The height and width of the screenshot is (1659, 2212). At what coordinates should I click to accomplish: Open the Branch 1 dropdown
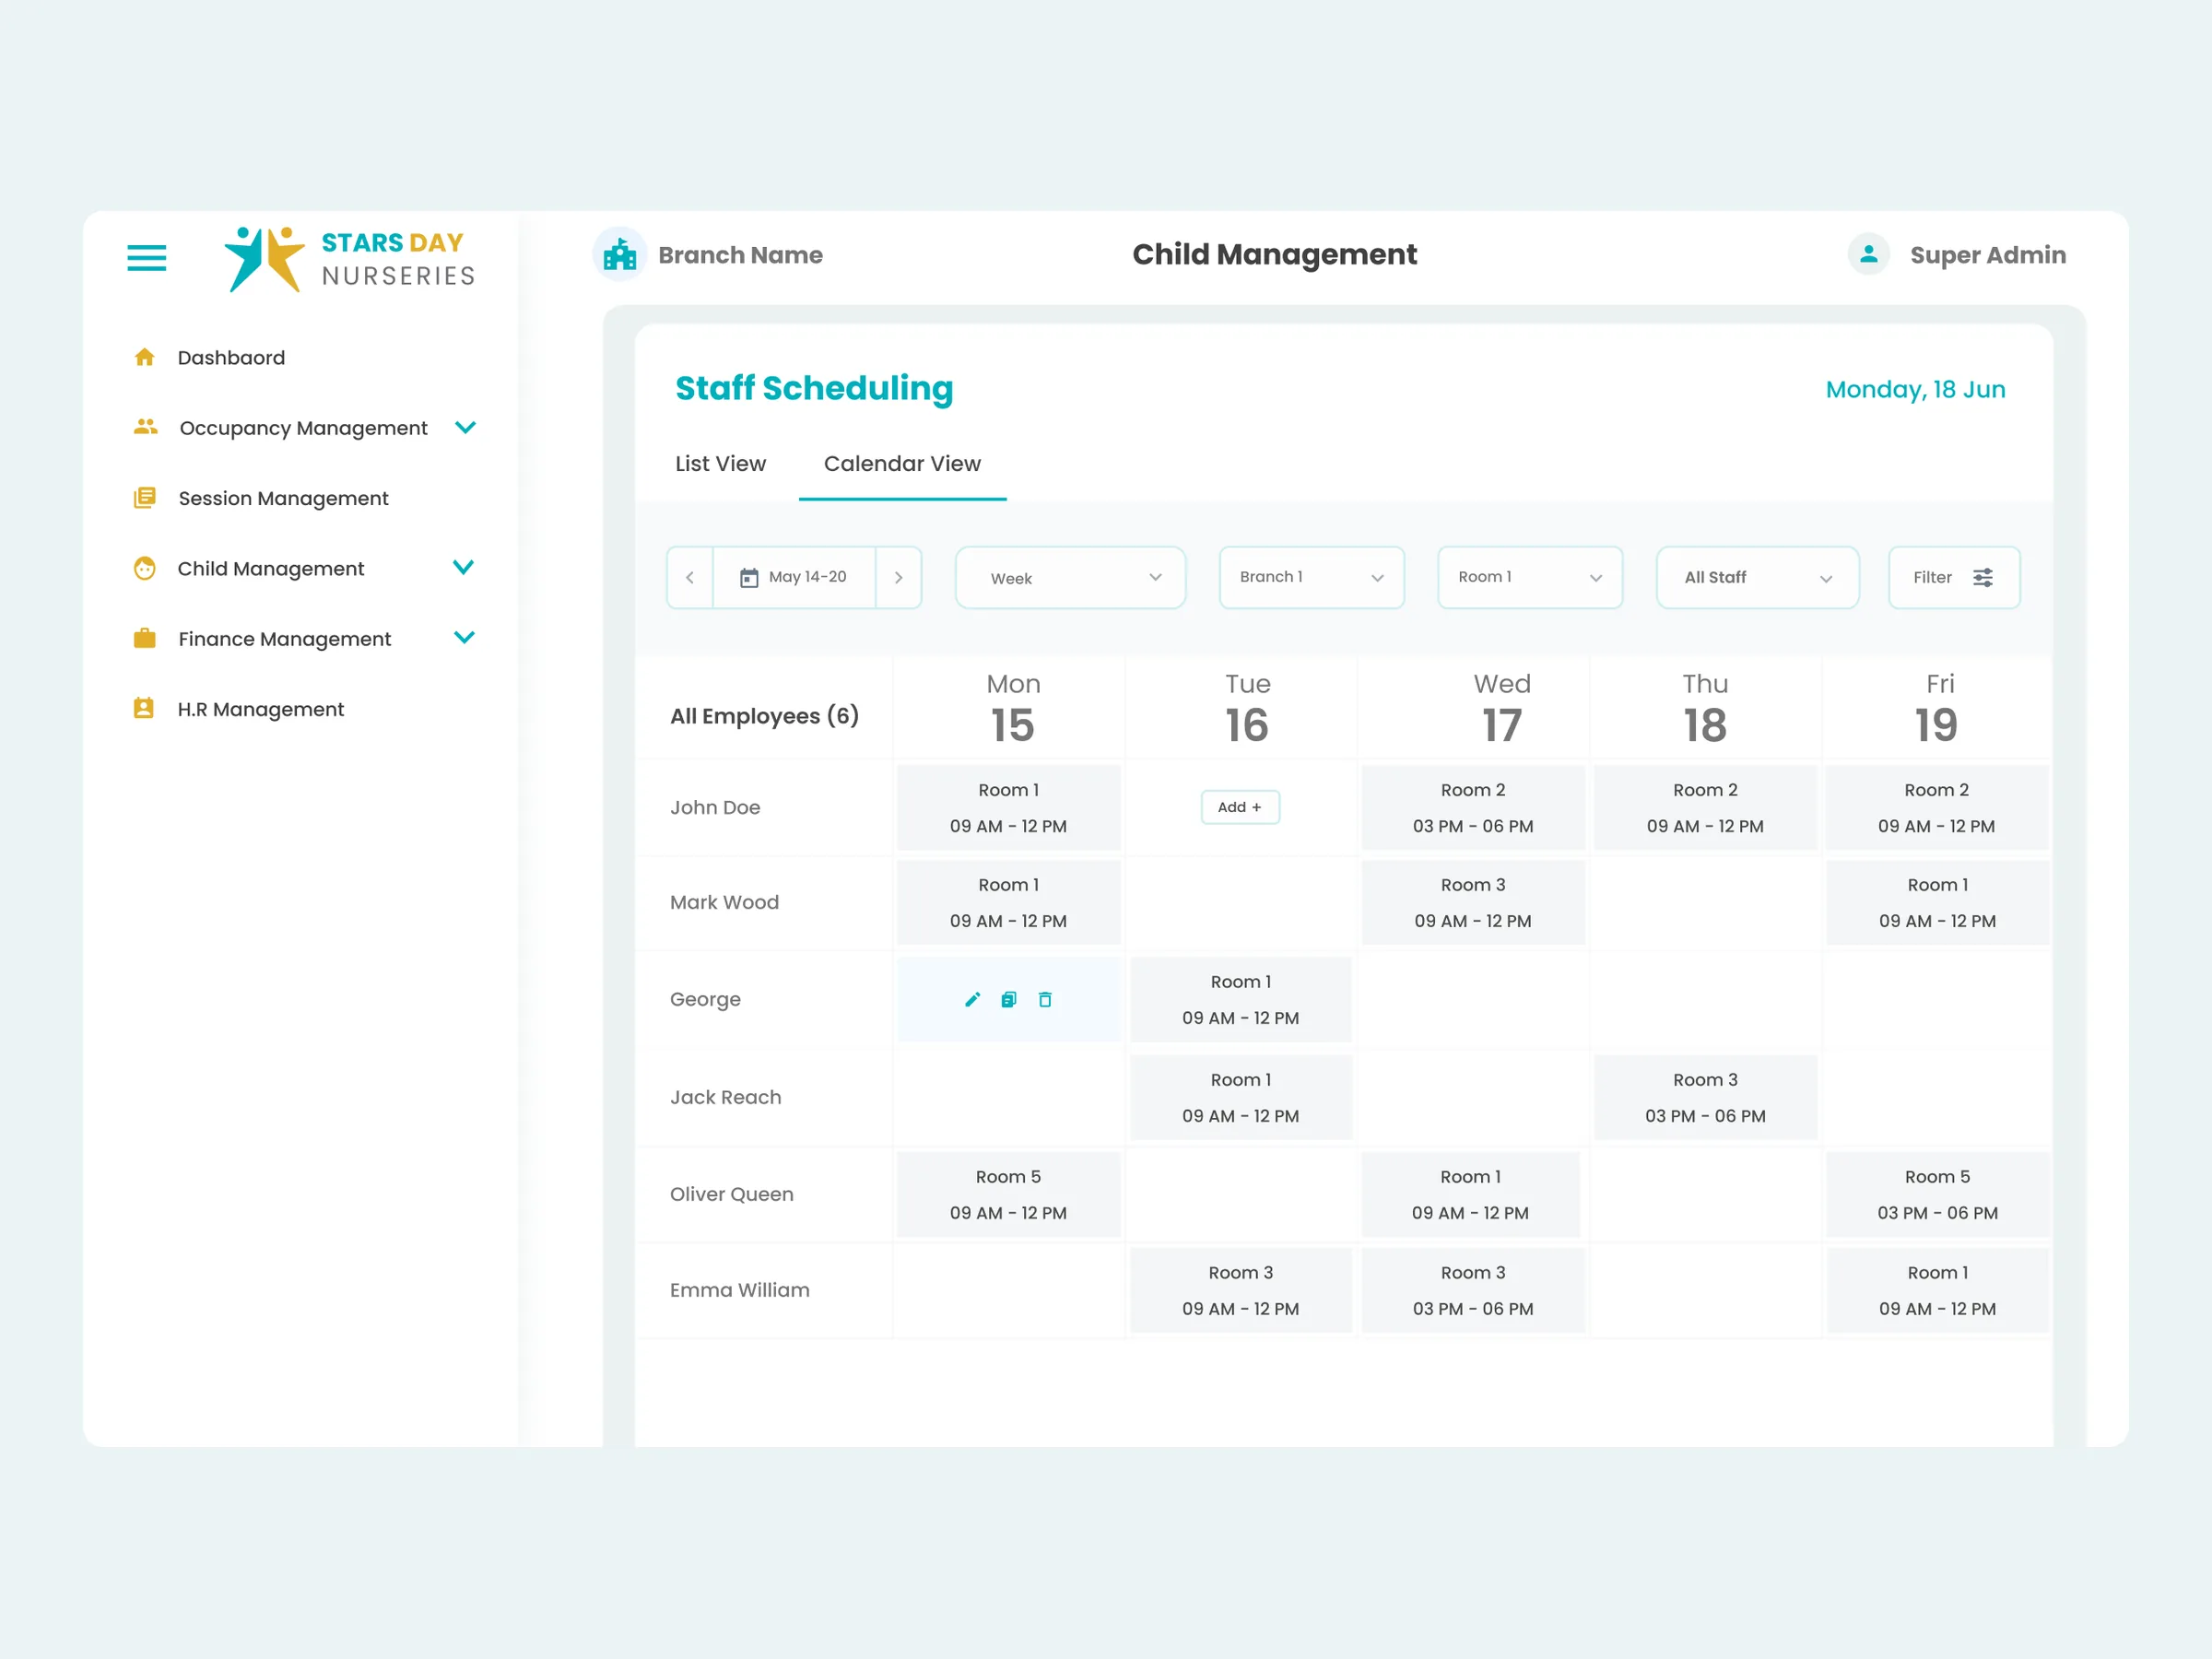(1311, 577)
